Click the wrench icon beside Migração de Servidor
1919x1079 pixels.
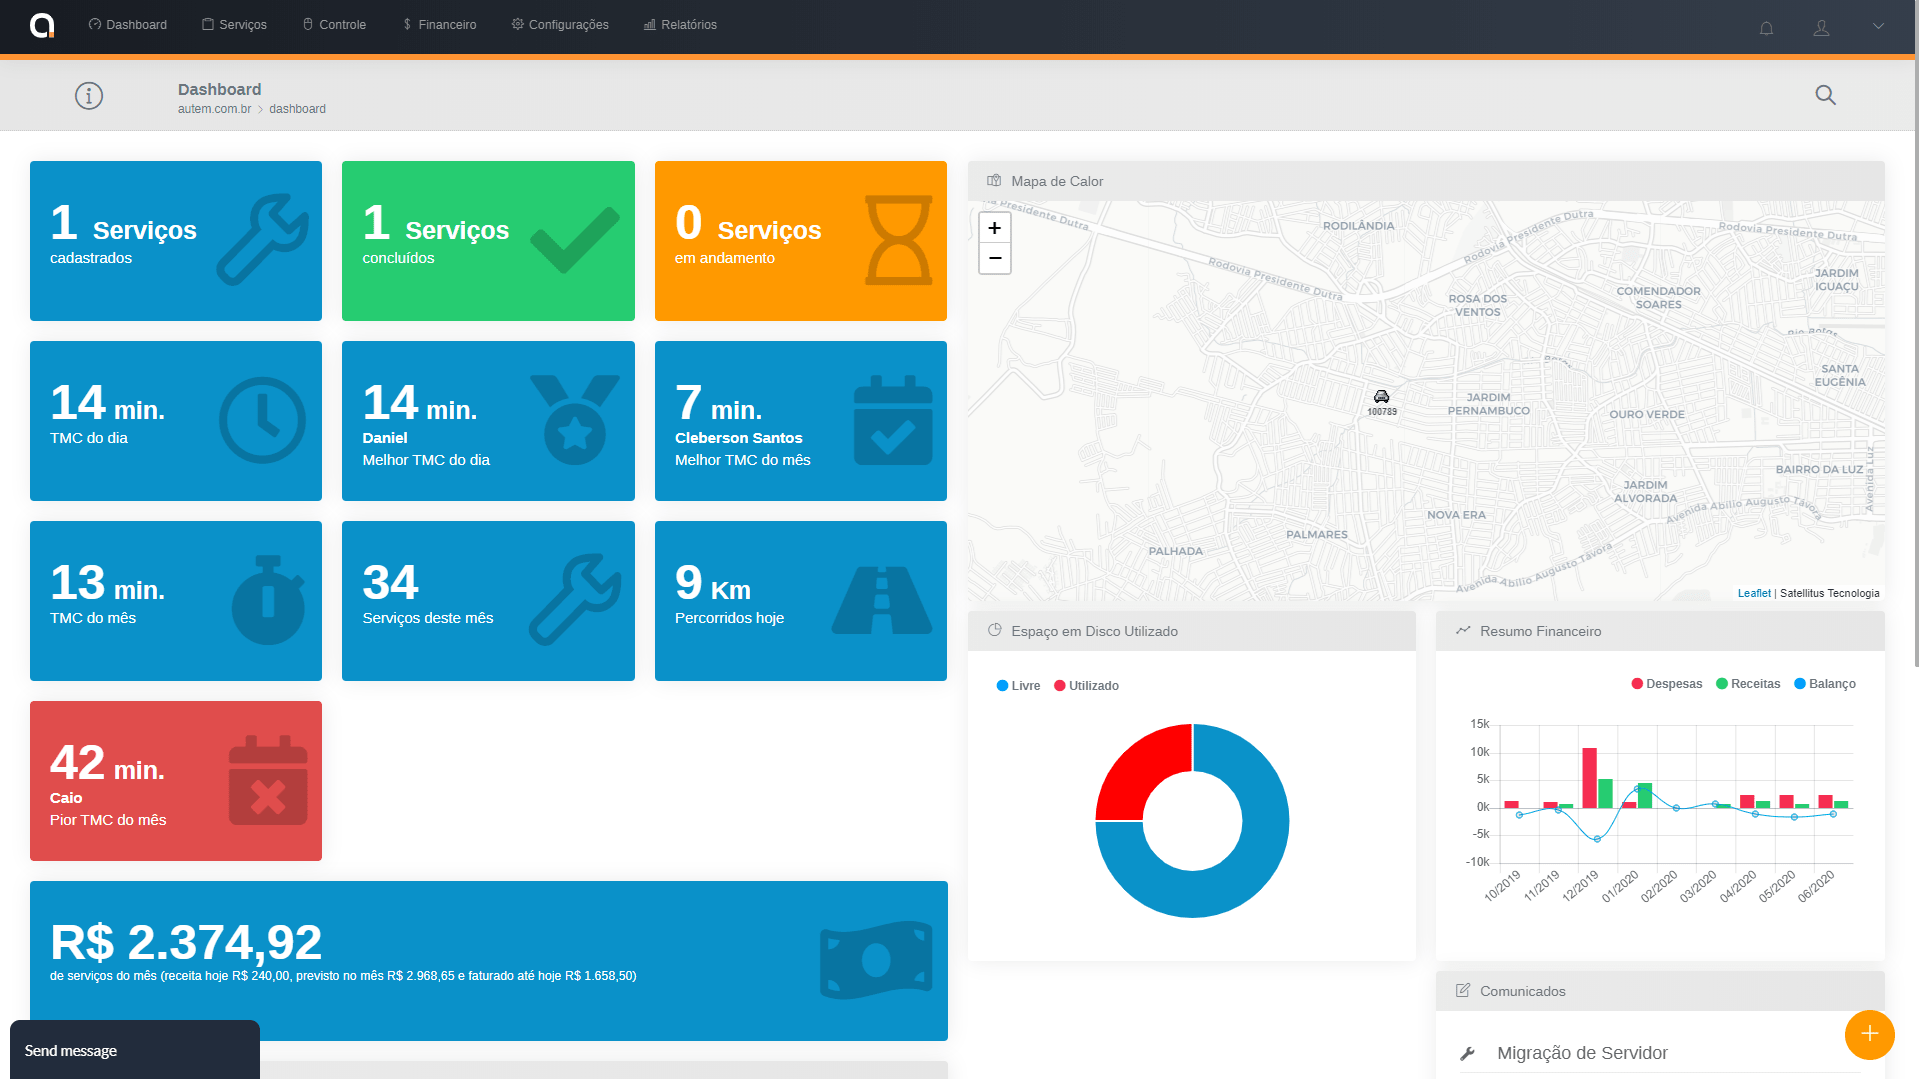pyautogui.click(x=1467, y=1053)
